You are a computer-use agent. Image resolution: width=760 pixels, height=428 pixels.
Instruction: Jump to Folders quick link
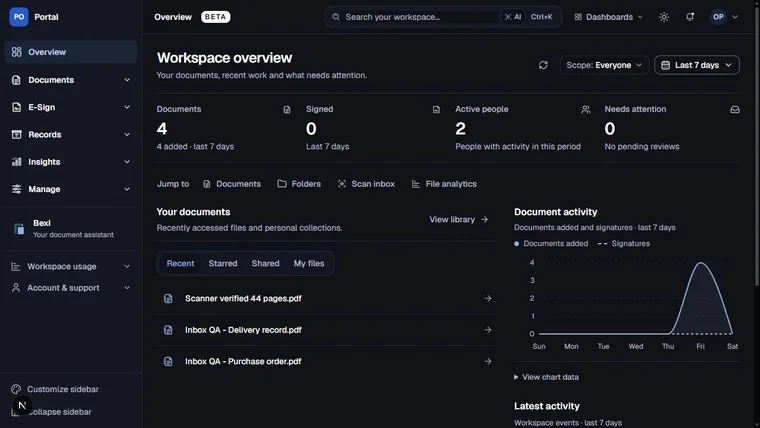click(299, 184)
